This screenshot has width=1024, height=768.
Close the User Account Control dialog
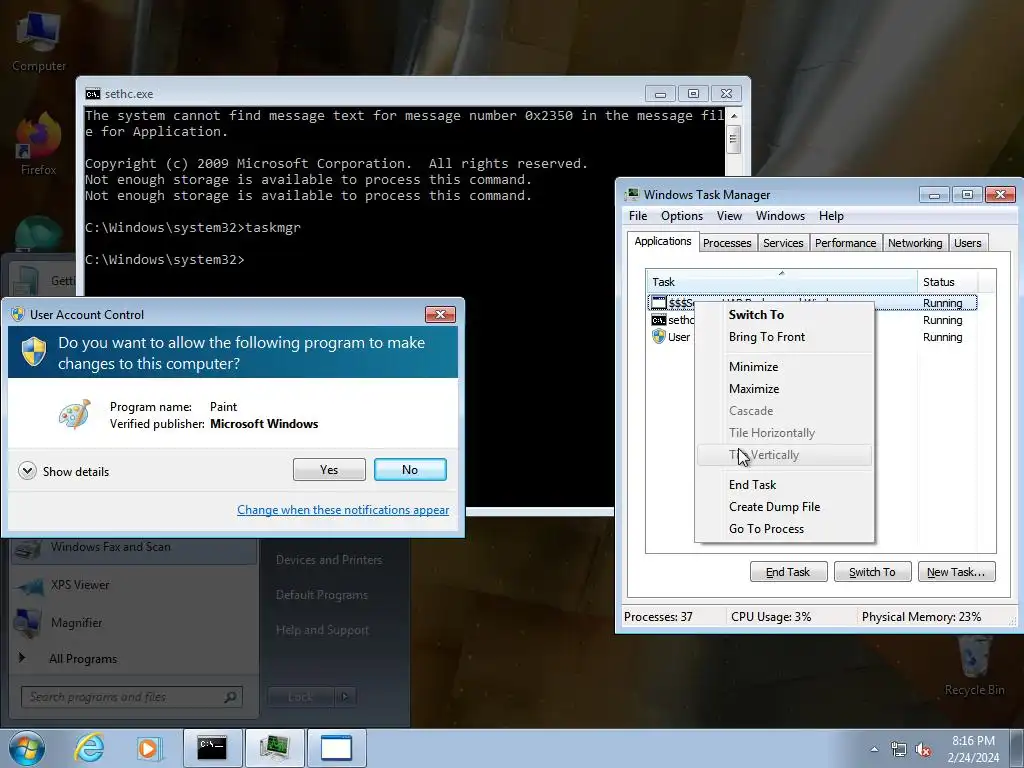pyautogui.click(x=440, y=315)
